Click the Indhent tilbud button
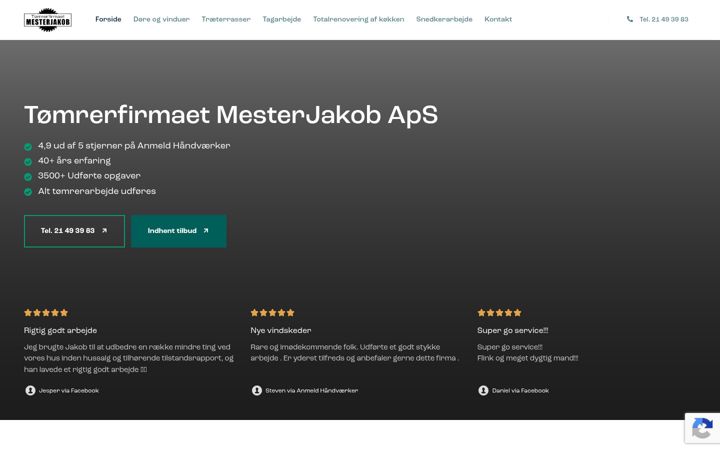 [x=179, y=231]
